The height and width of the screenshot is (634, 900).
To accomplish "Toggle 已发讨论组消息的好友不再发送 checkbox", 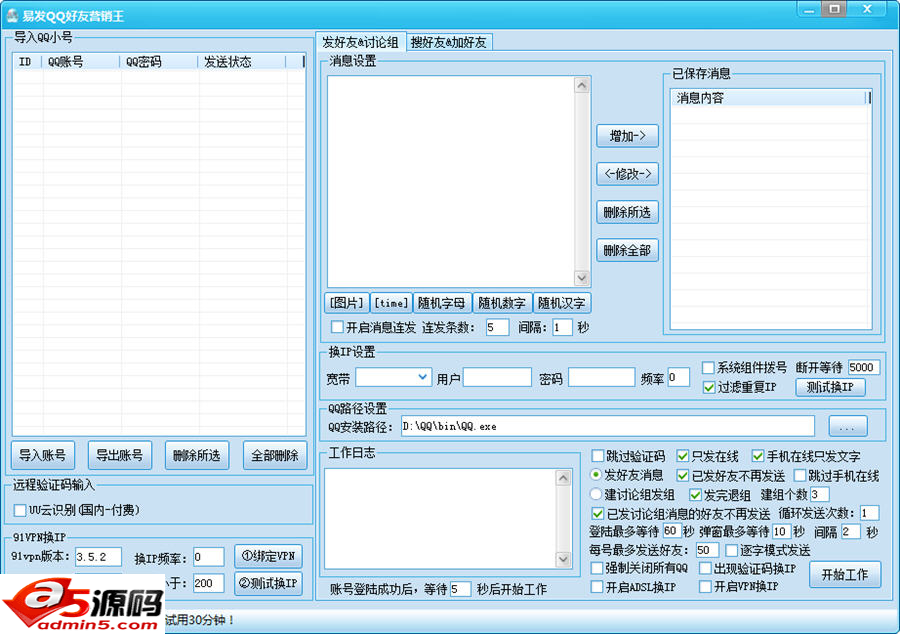I will tap(598, 514).
